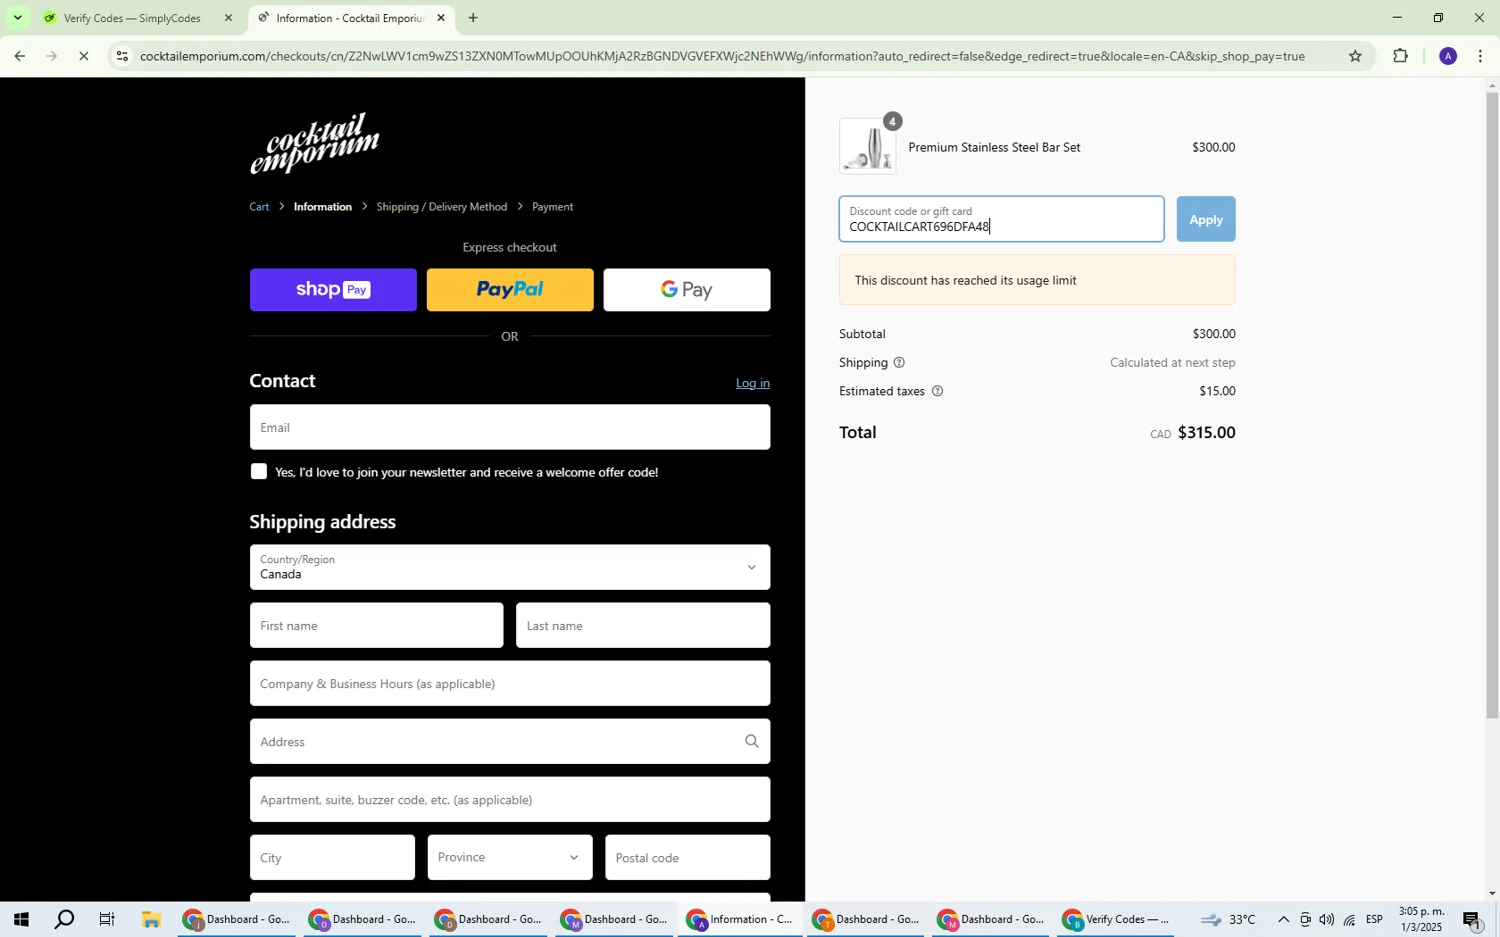Pay with PayPal button
Screen dimensions: 1500x937
[x=510, y=290]
